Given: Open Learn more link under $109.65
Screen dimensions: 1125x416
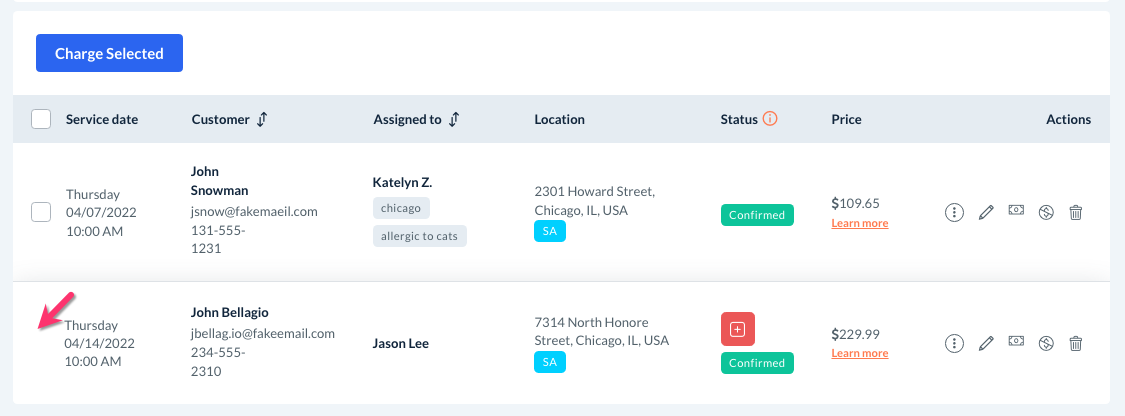Looking at the screenshot, I should pos(859,223).
